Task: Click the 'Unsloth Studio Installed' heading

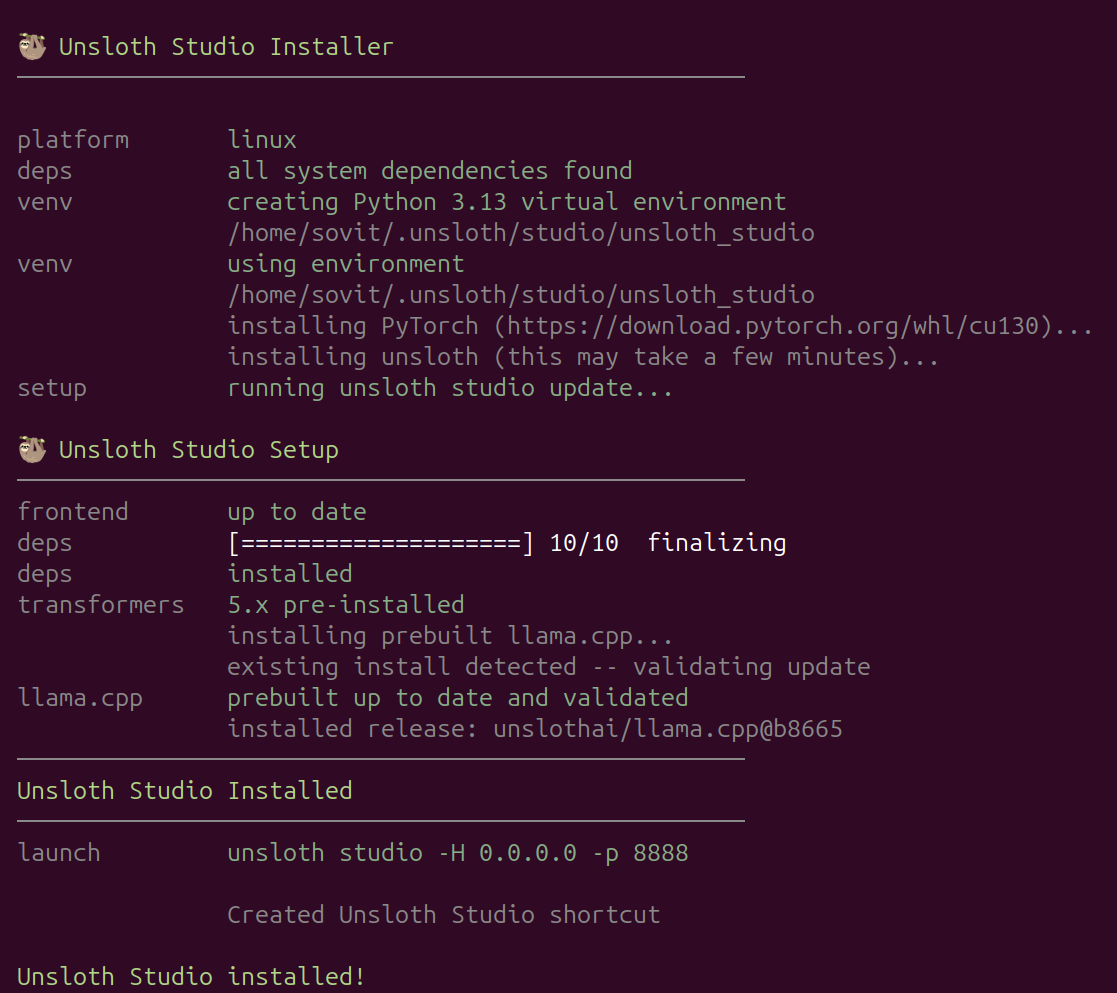Action: [185, 791]
